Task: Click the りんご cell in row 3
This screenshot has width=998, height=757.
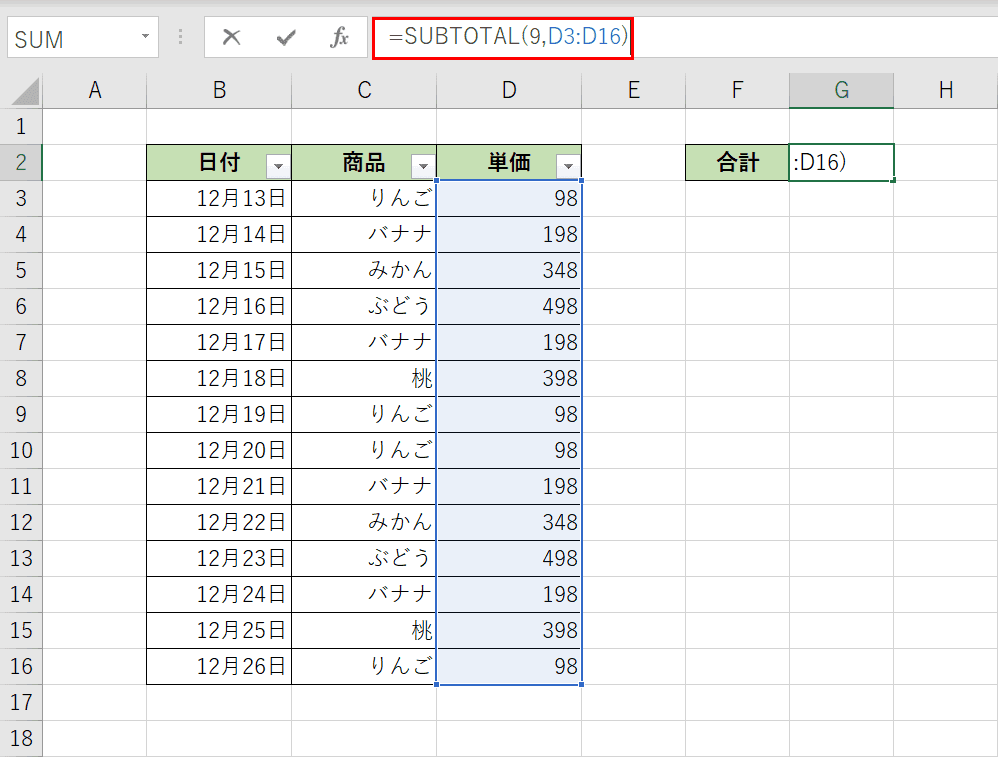Action: 364,199
